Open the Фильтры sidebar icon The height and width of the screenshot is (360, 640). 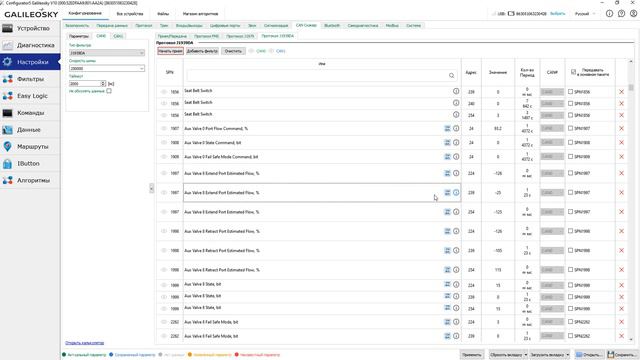7,79
